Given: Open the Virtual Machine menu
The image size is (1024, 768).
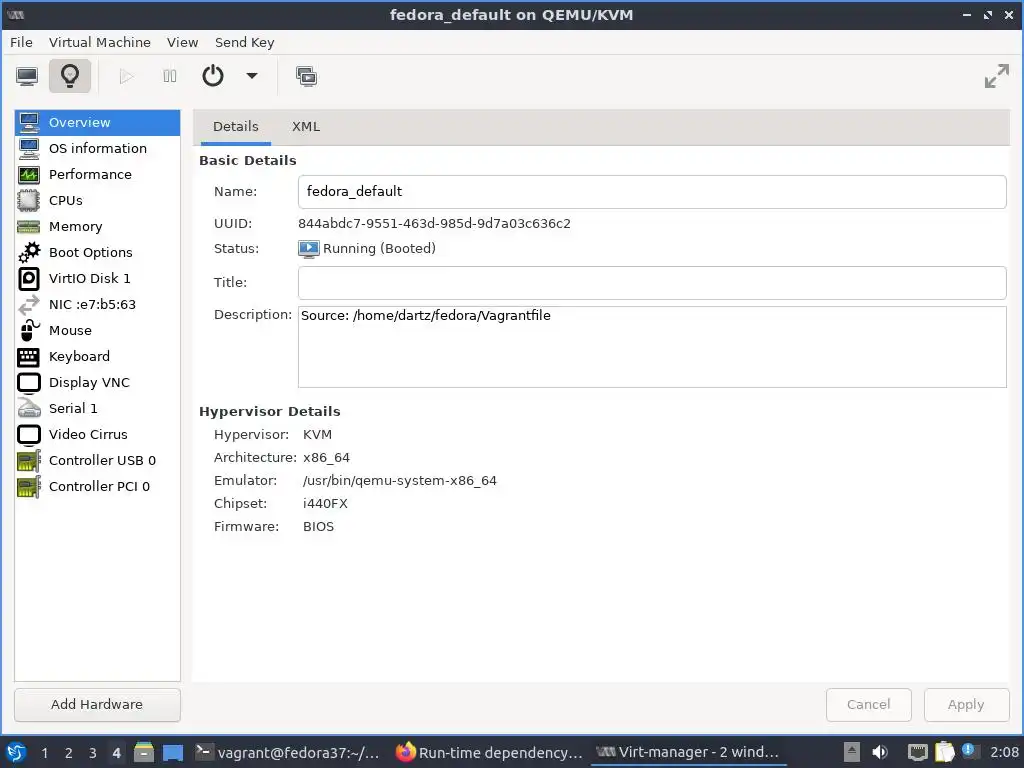Looking at the screenshot, I should [100, 42].
